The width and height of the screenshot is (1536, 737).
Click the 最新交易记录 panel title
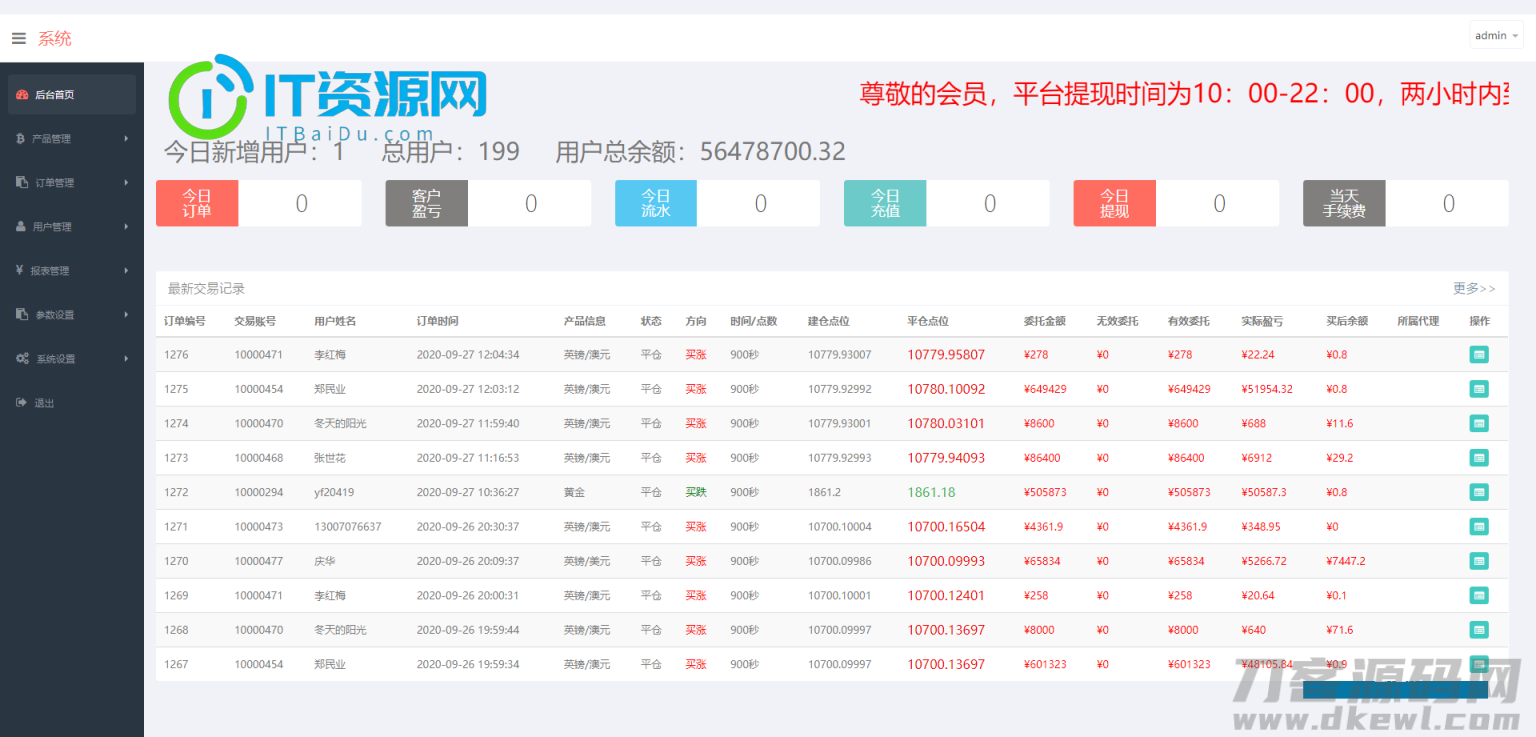pyautogui.click(x=206, y=289)
